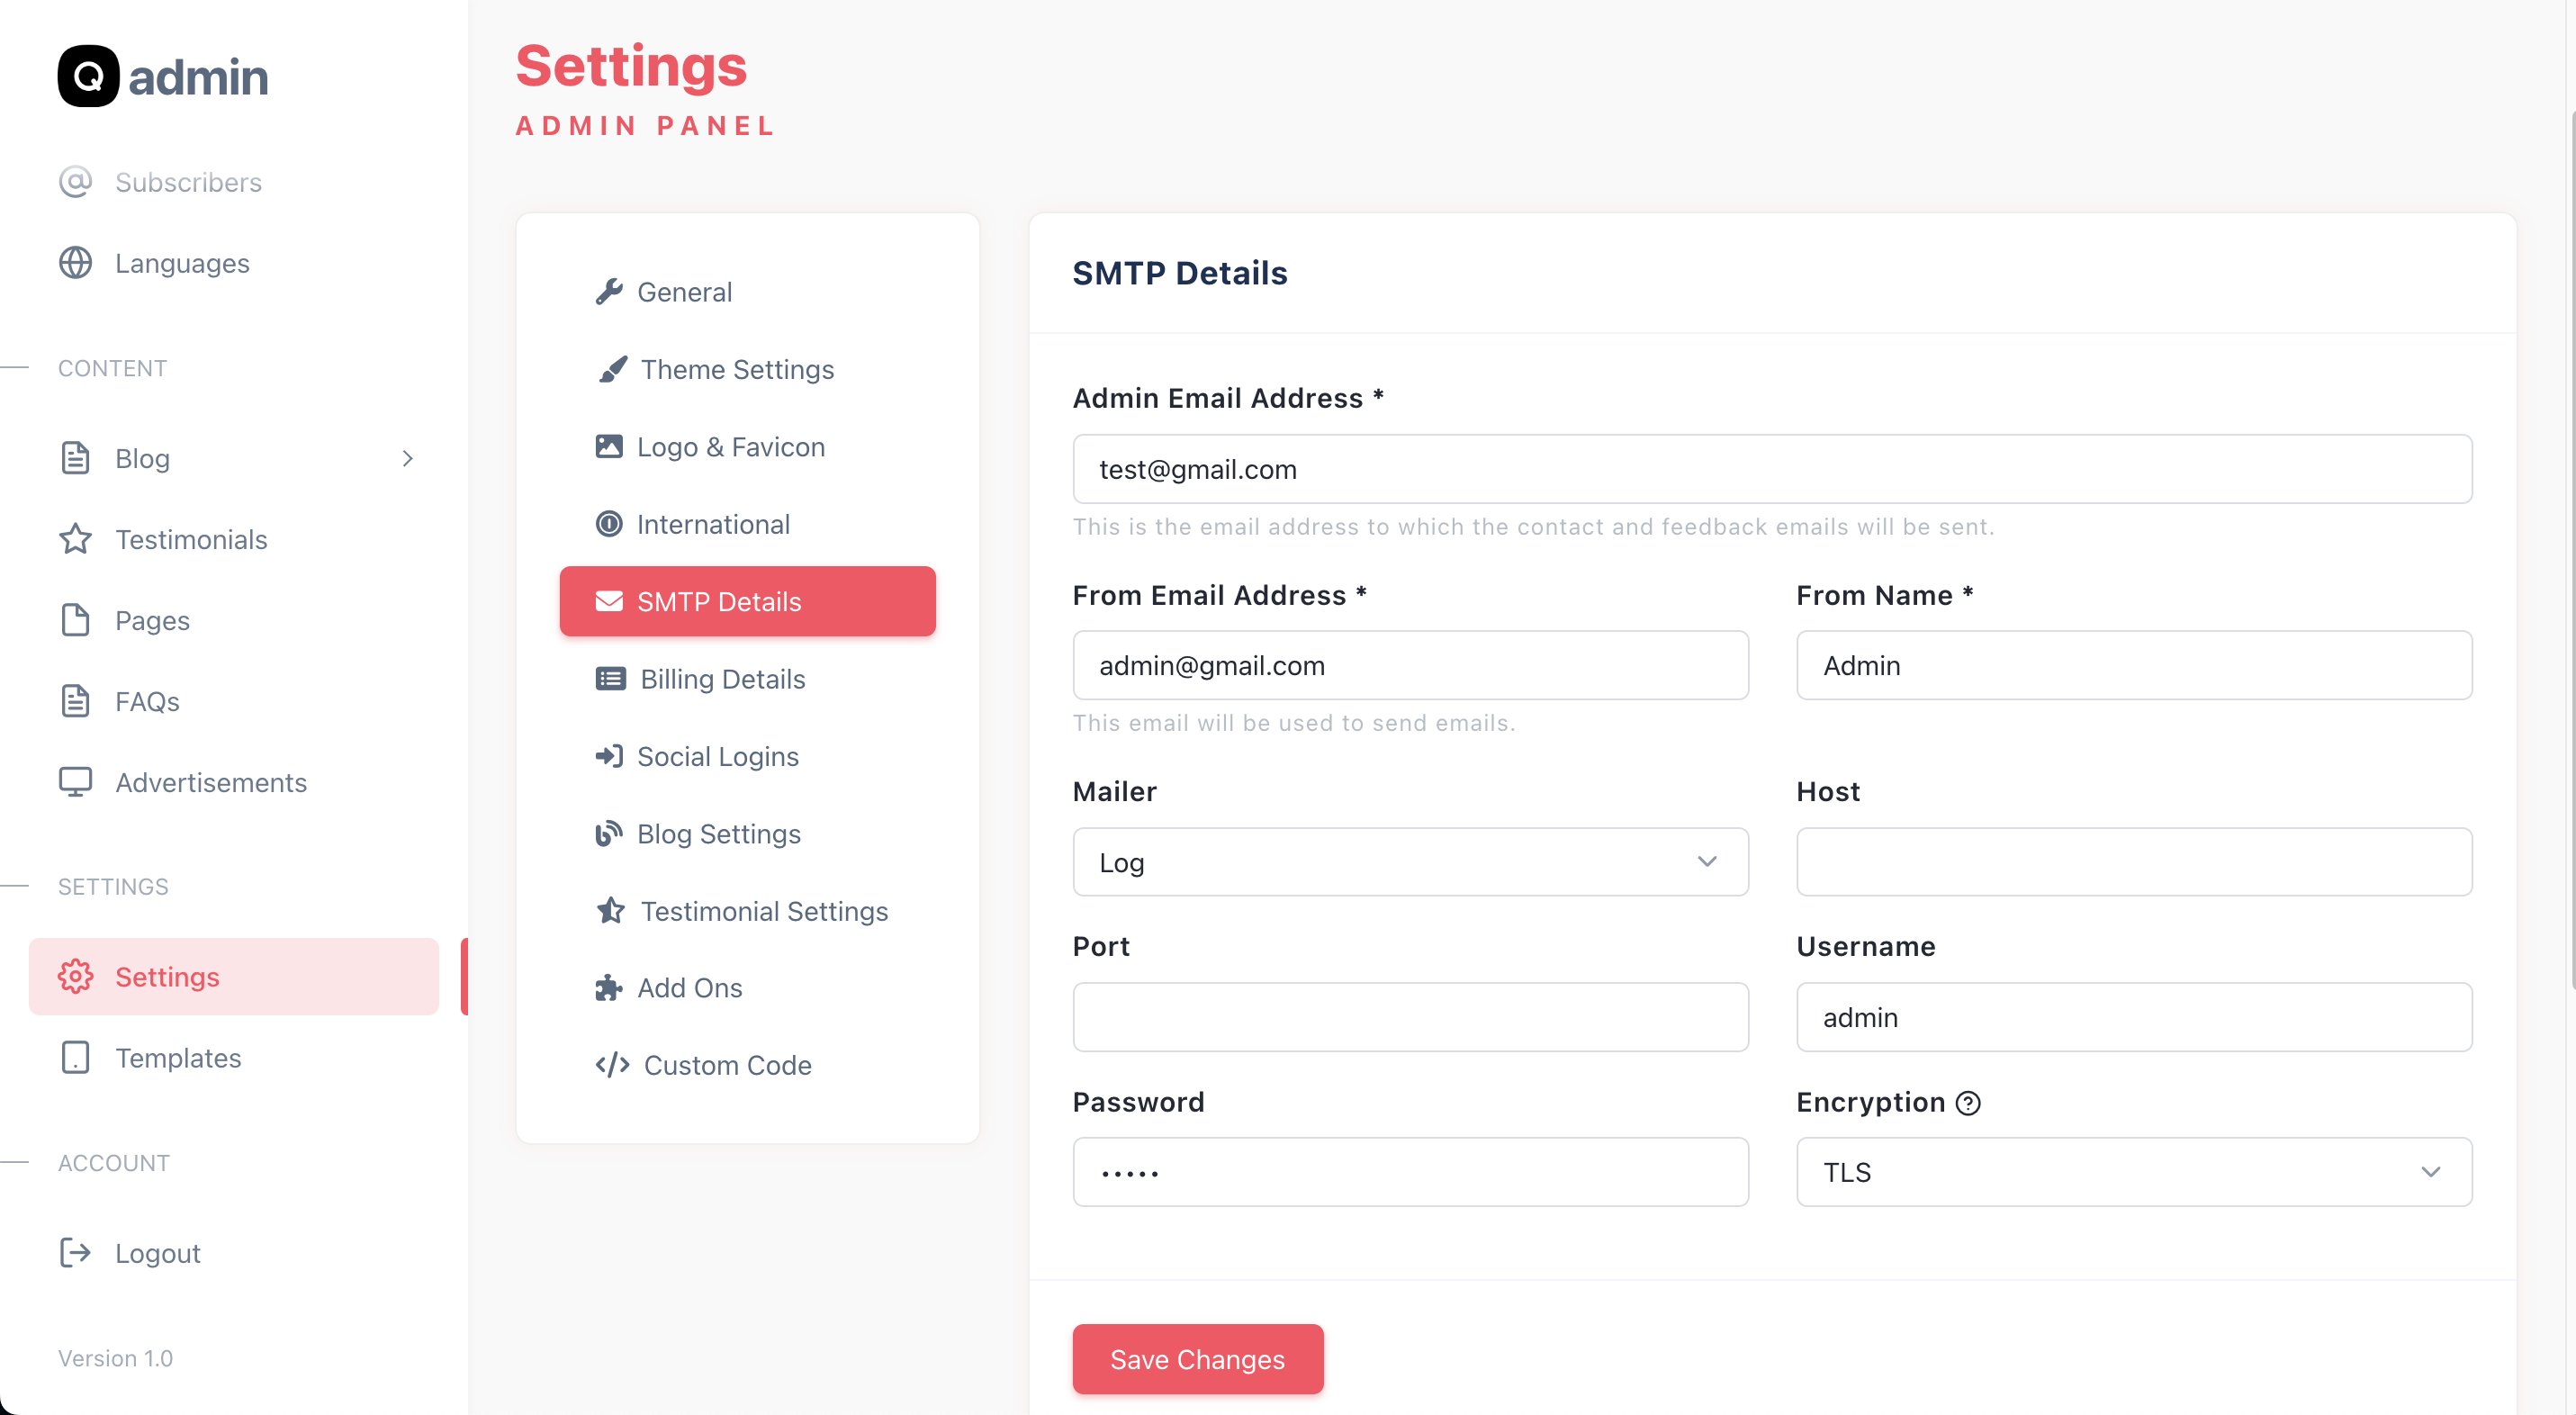2576x1415 pixels.
Task: Click the code brackets Custom Code icon
Action: click(612, 1065)
